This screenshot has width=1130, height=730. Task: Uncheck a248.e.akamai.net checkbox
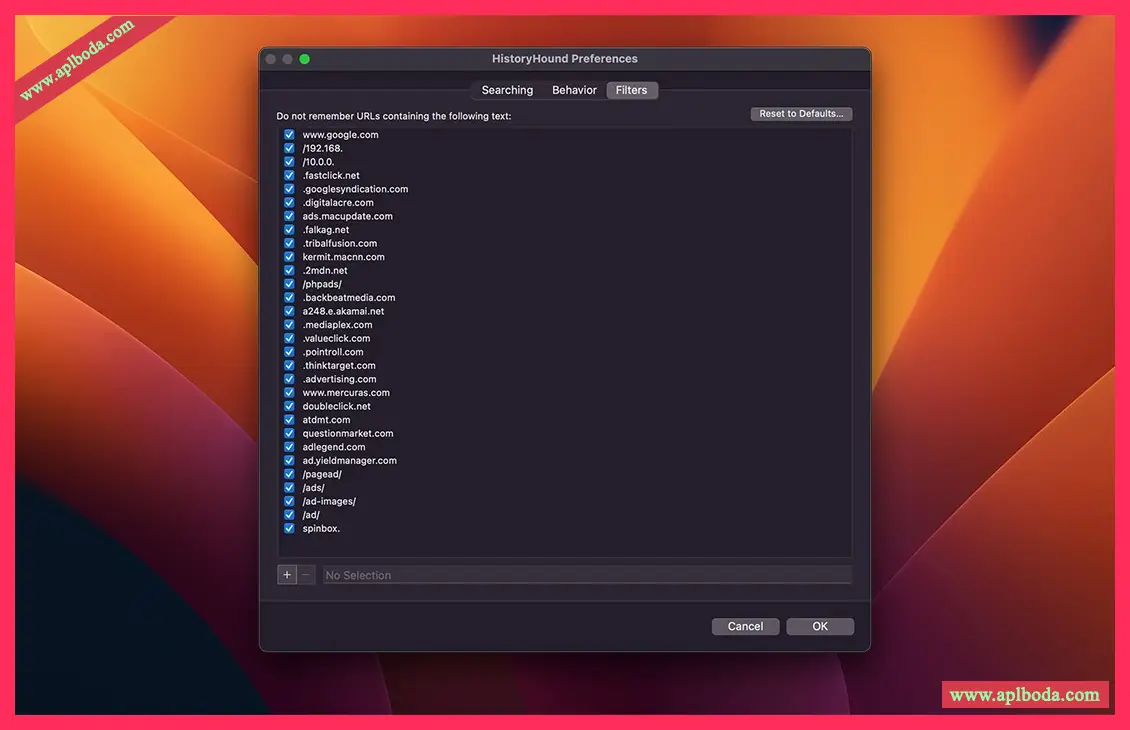289,311
